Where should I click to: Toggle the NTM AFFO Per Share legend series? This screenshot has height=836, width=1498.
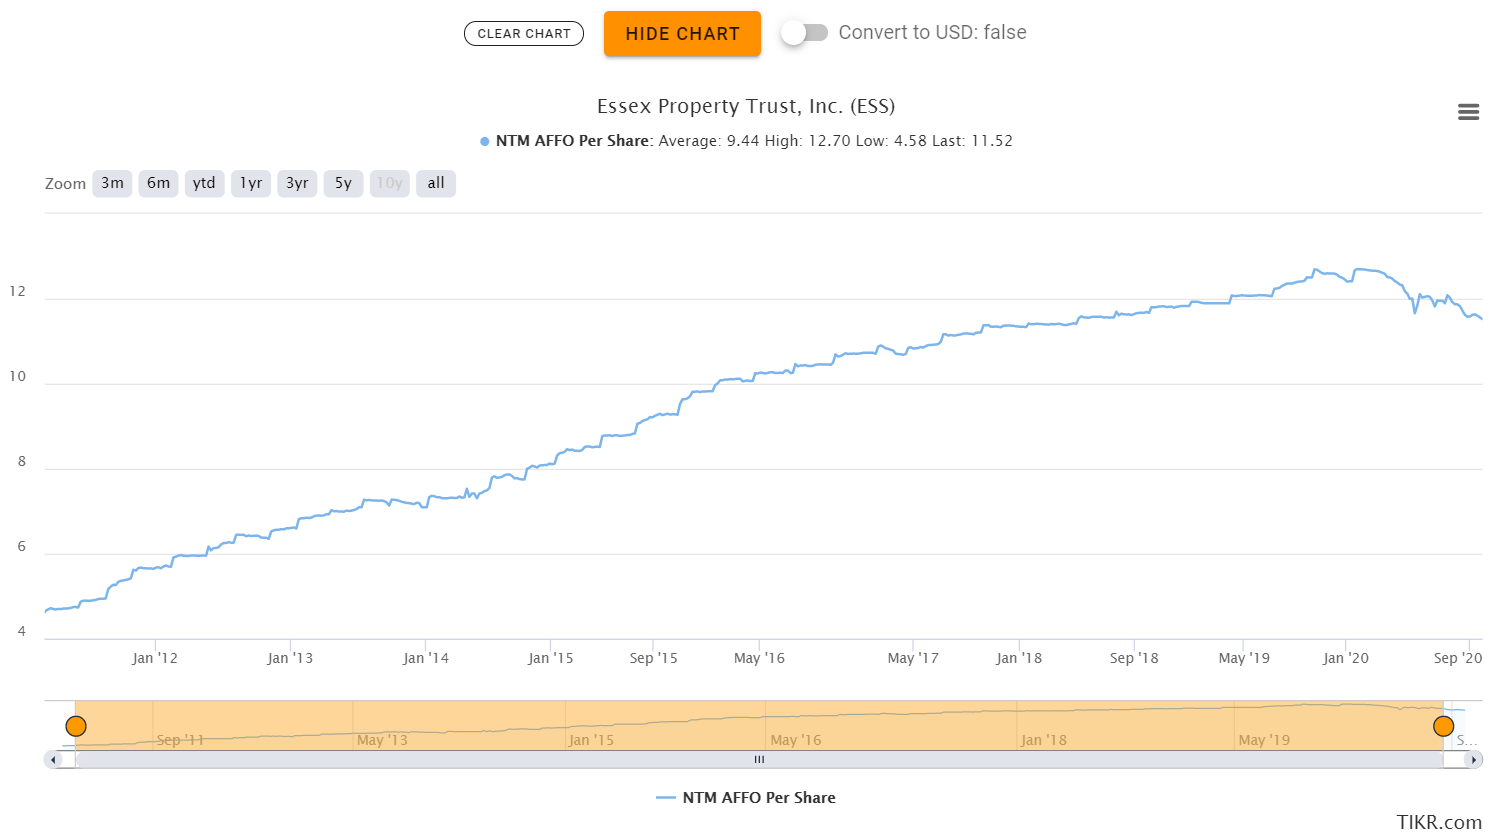click(746, 797)
